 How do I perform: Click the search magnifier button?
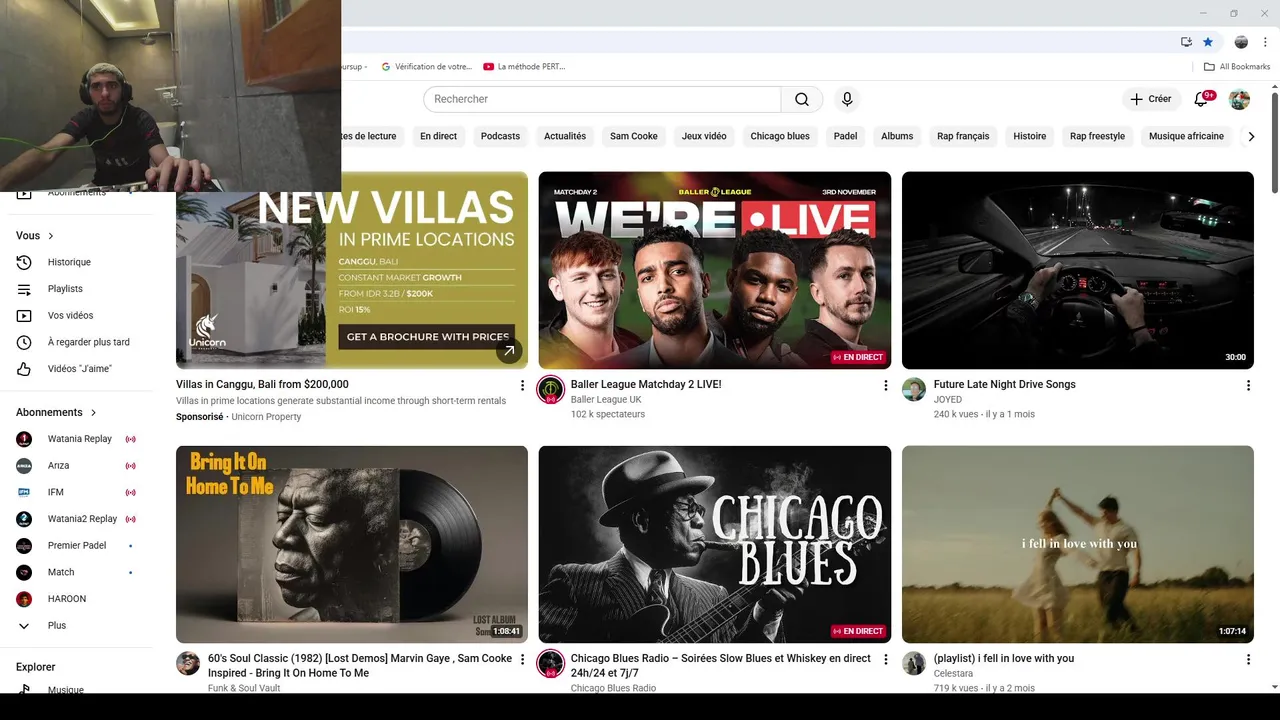[802, 99]
